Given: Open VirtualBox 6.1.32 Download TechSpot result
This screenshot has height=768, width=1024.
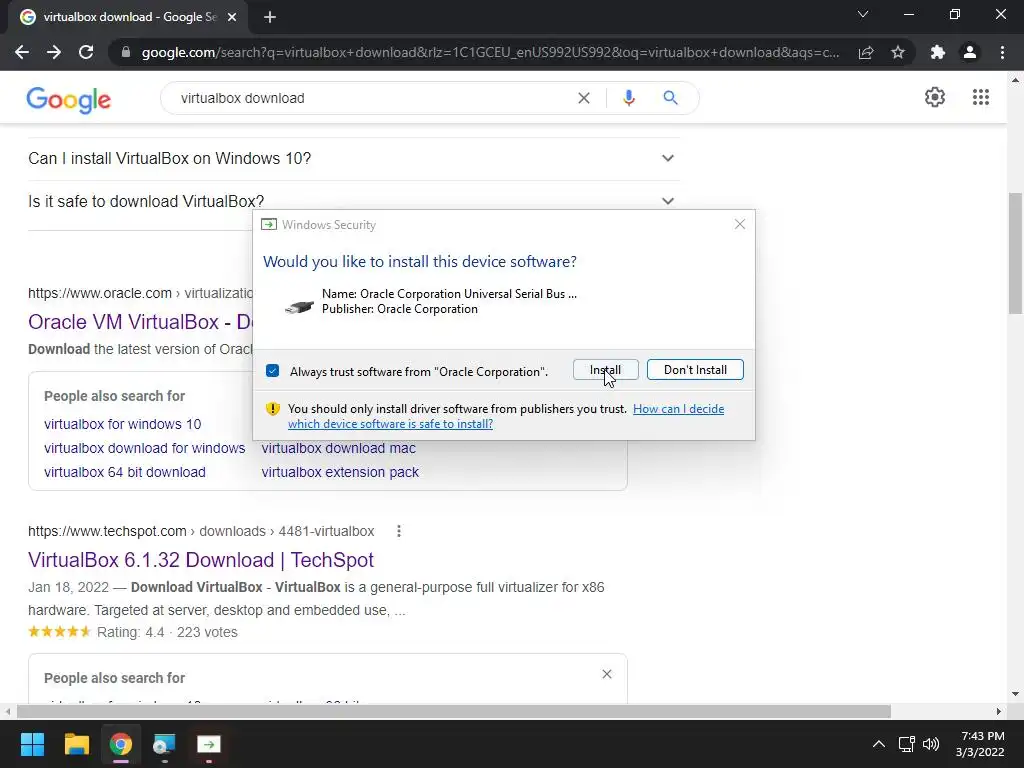Looking at the screenshot, I should pos(200,560).
